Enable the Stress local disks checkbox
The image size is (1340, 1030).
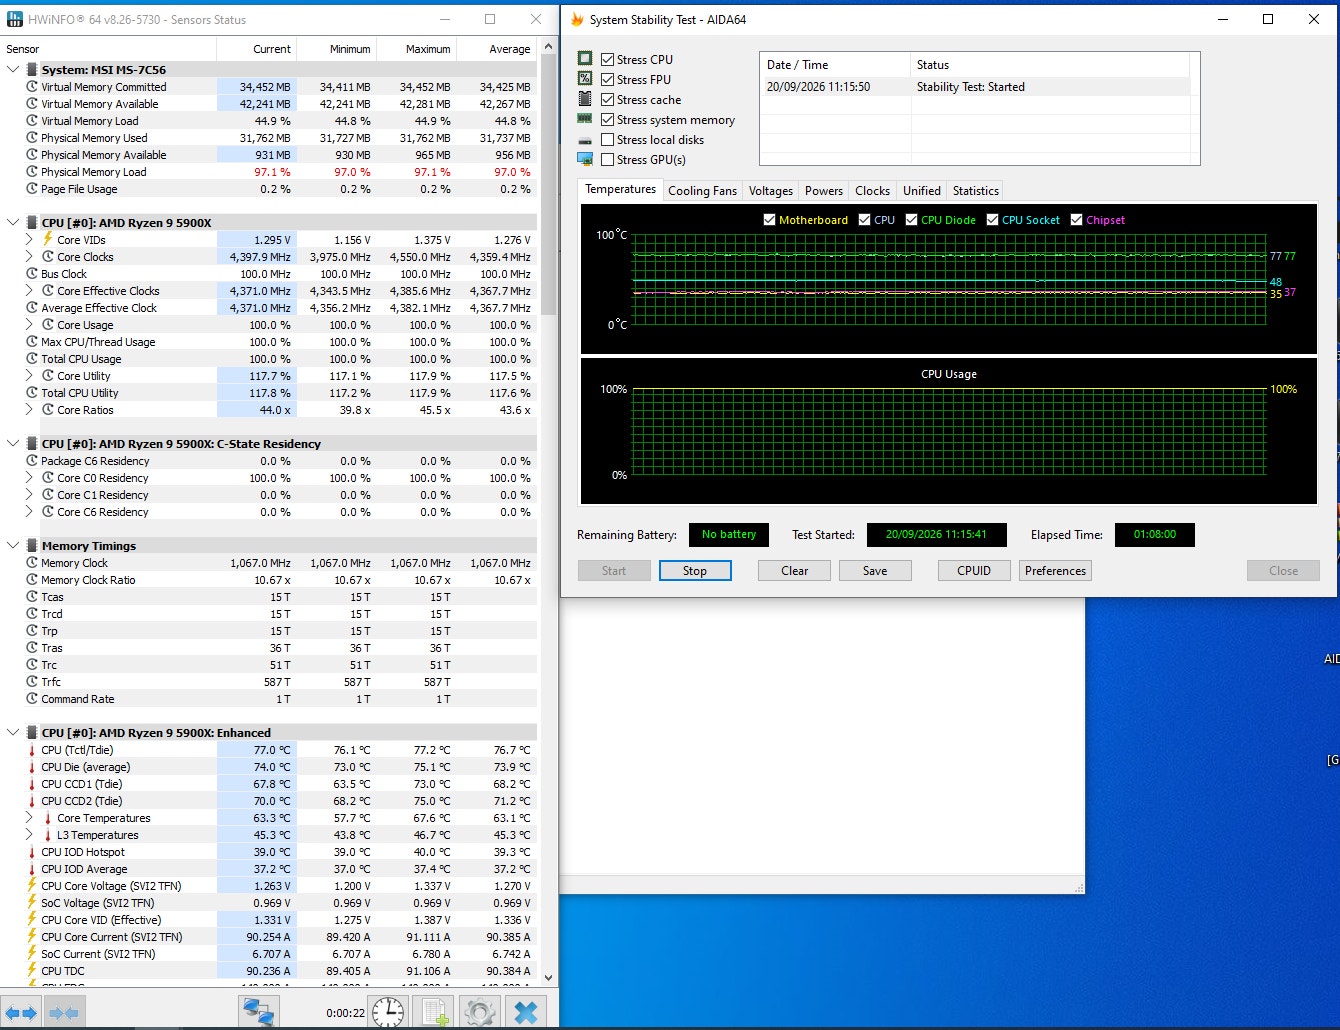click(x=607, y=139)
